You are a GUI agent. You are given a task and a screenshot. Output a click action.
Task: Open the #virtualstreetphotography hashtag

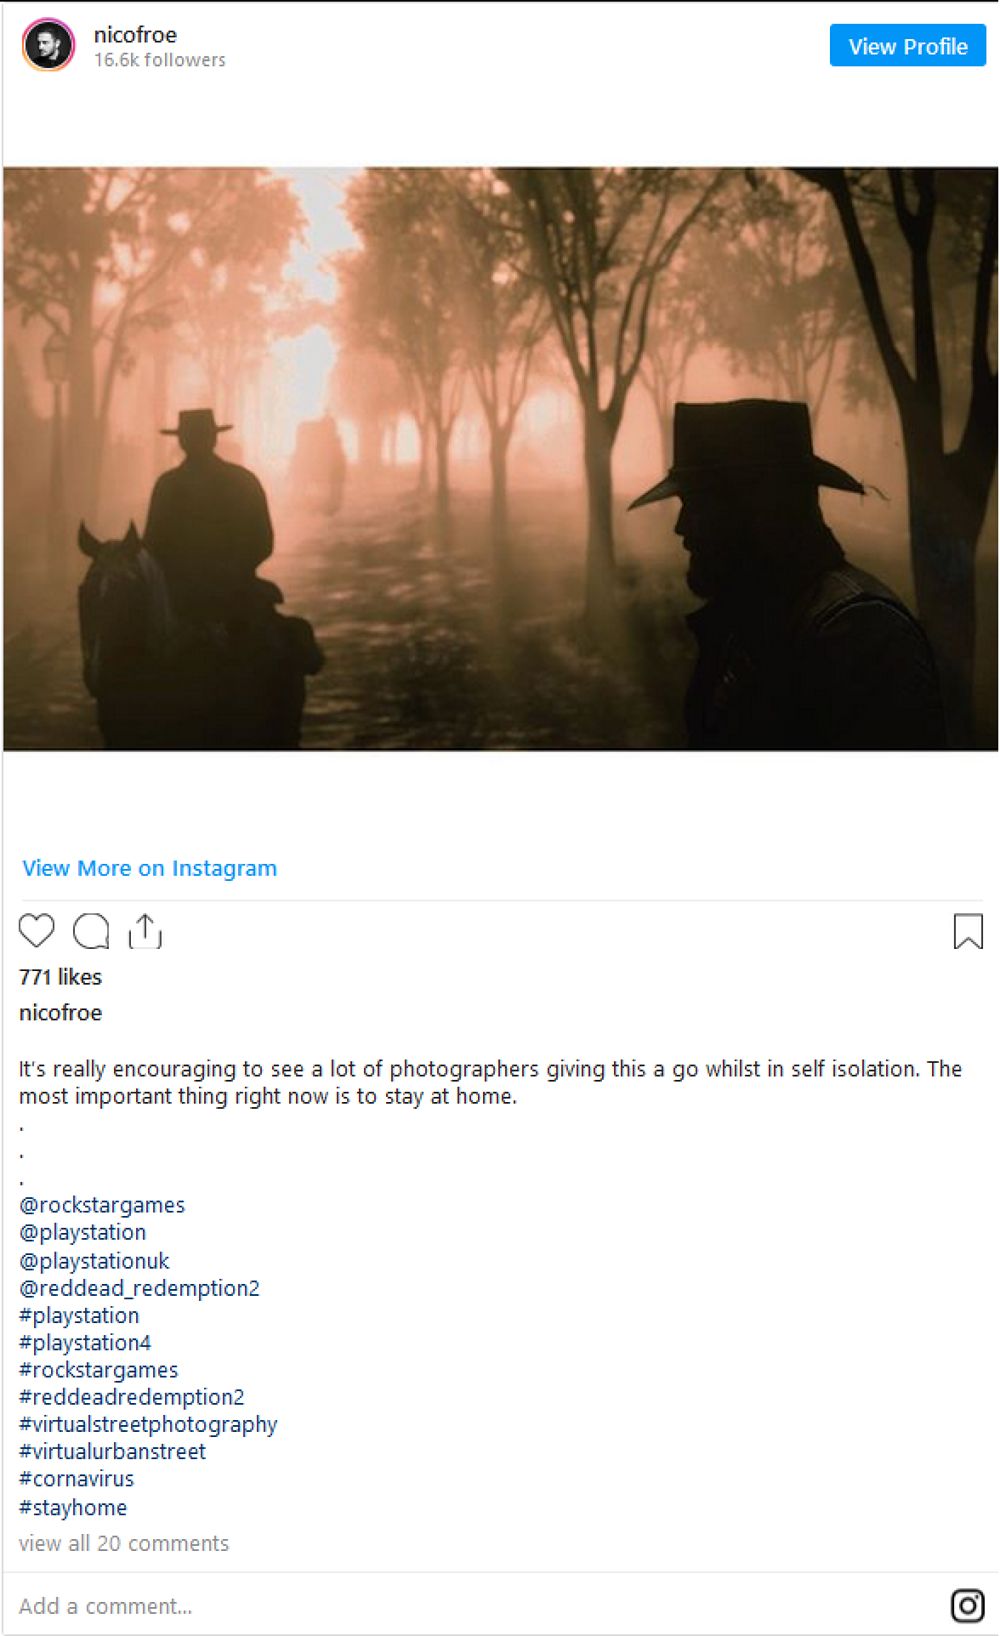148,1425
